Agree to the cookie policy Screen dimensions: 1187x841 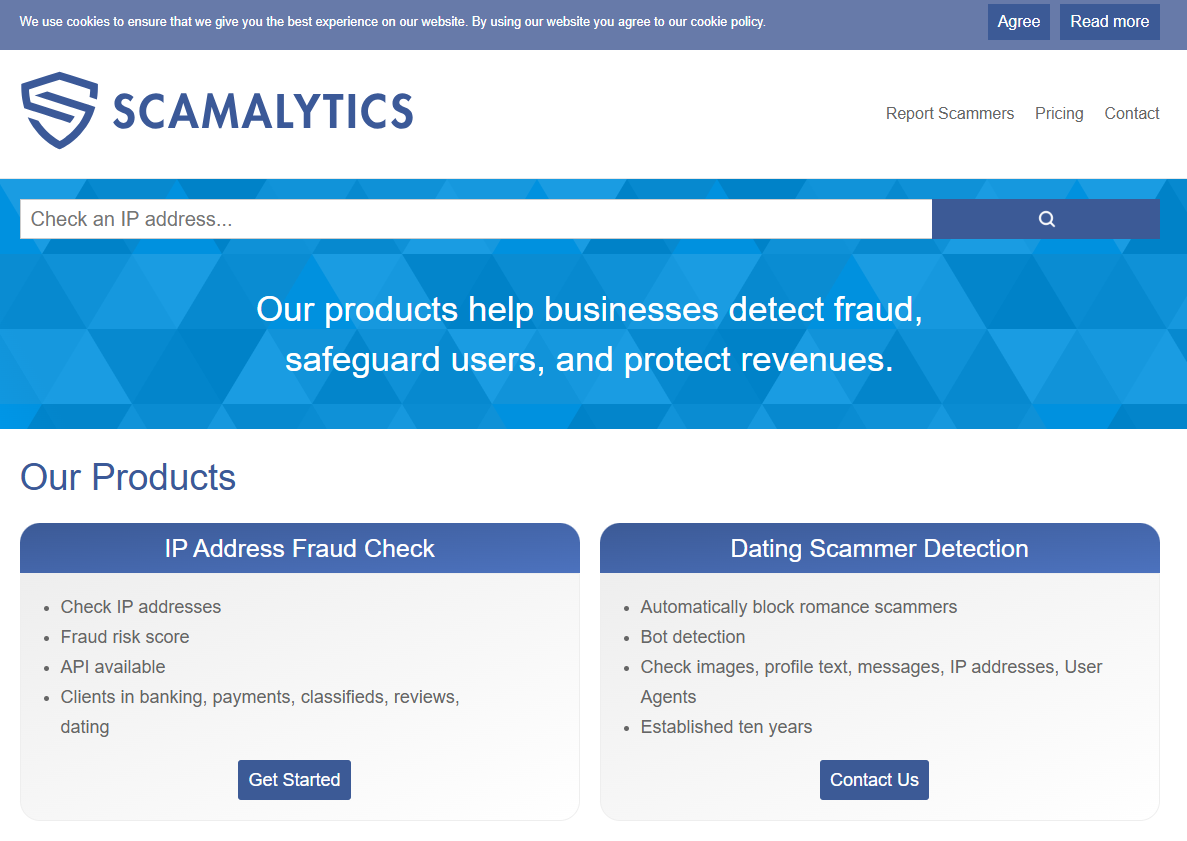(1018, 21)
